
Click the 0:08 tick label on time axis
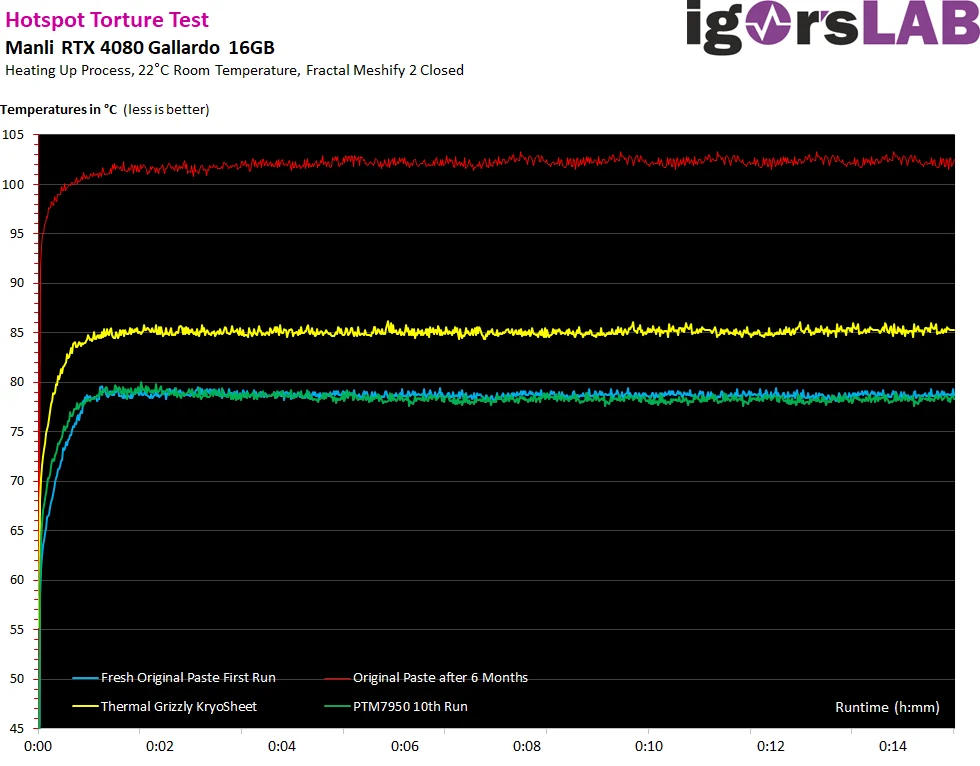pyautogui.click(x=526, y=746)
